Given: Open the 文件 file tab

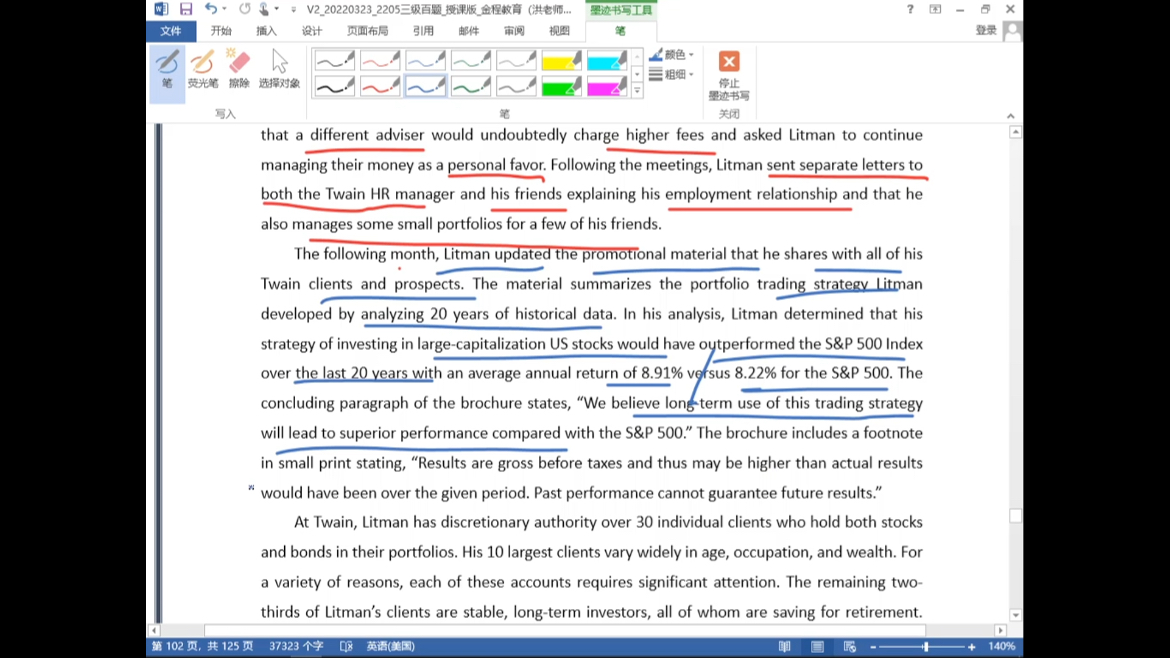Looking at the screenshot, I should (x=171, y=31).
